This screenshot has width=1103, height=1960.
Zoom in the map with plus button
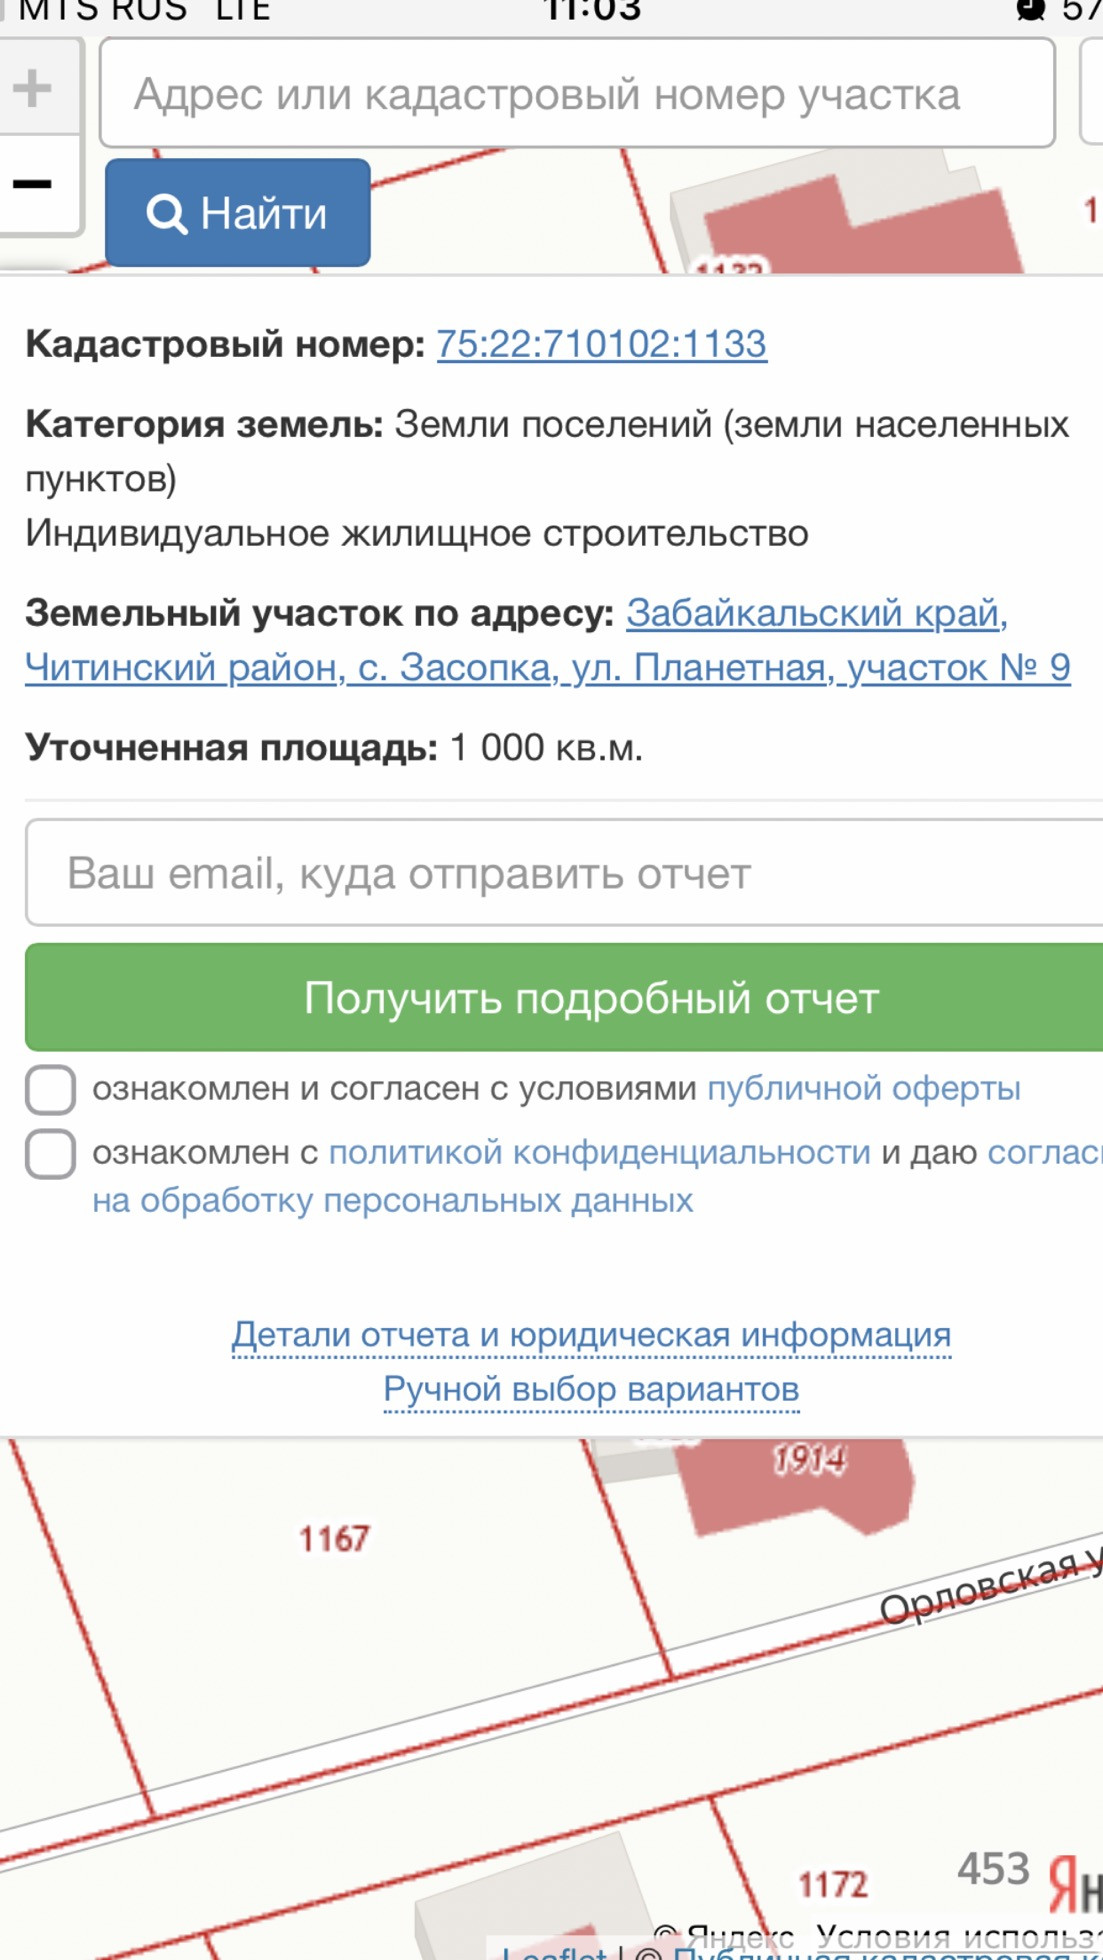pyautogui.click(x=34, y=88)
